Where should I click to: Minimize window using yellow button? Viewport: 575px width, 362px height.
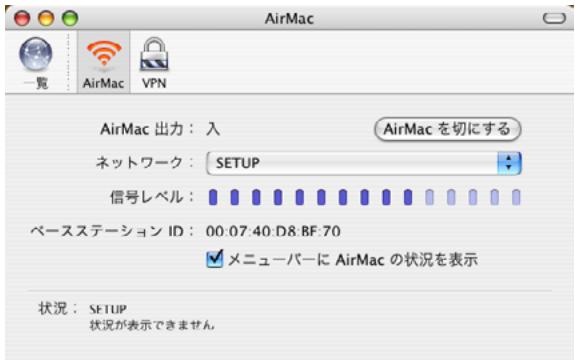pos(46,18)
